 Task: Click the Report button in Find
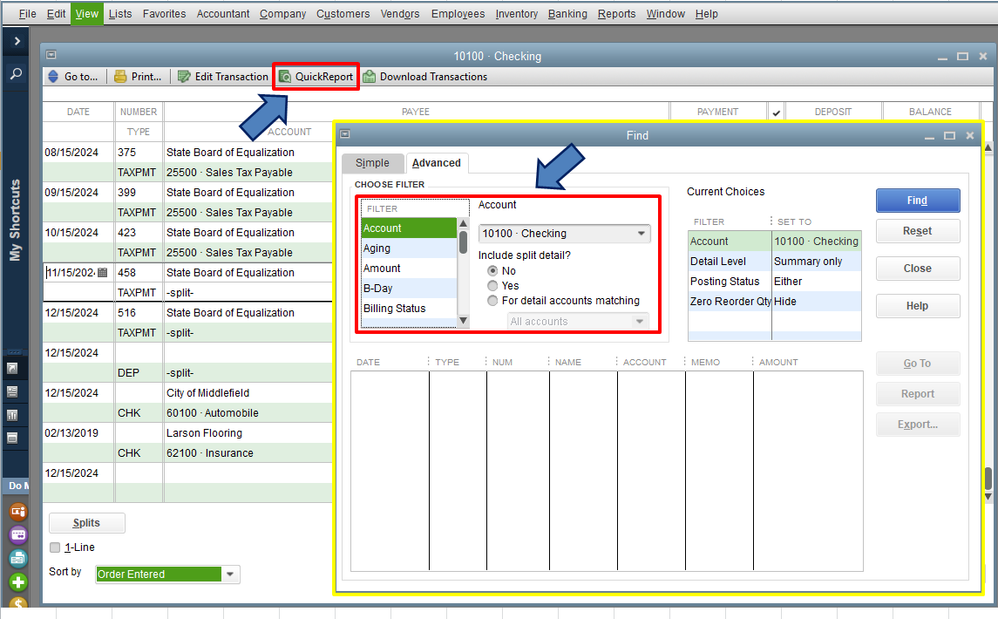918,394
